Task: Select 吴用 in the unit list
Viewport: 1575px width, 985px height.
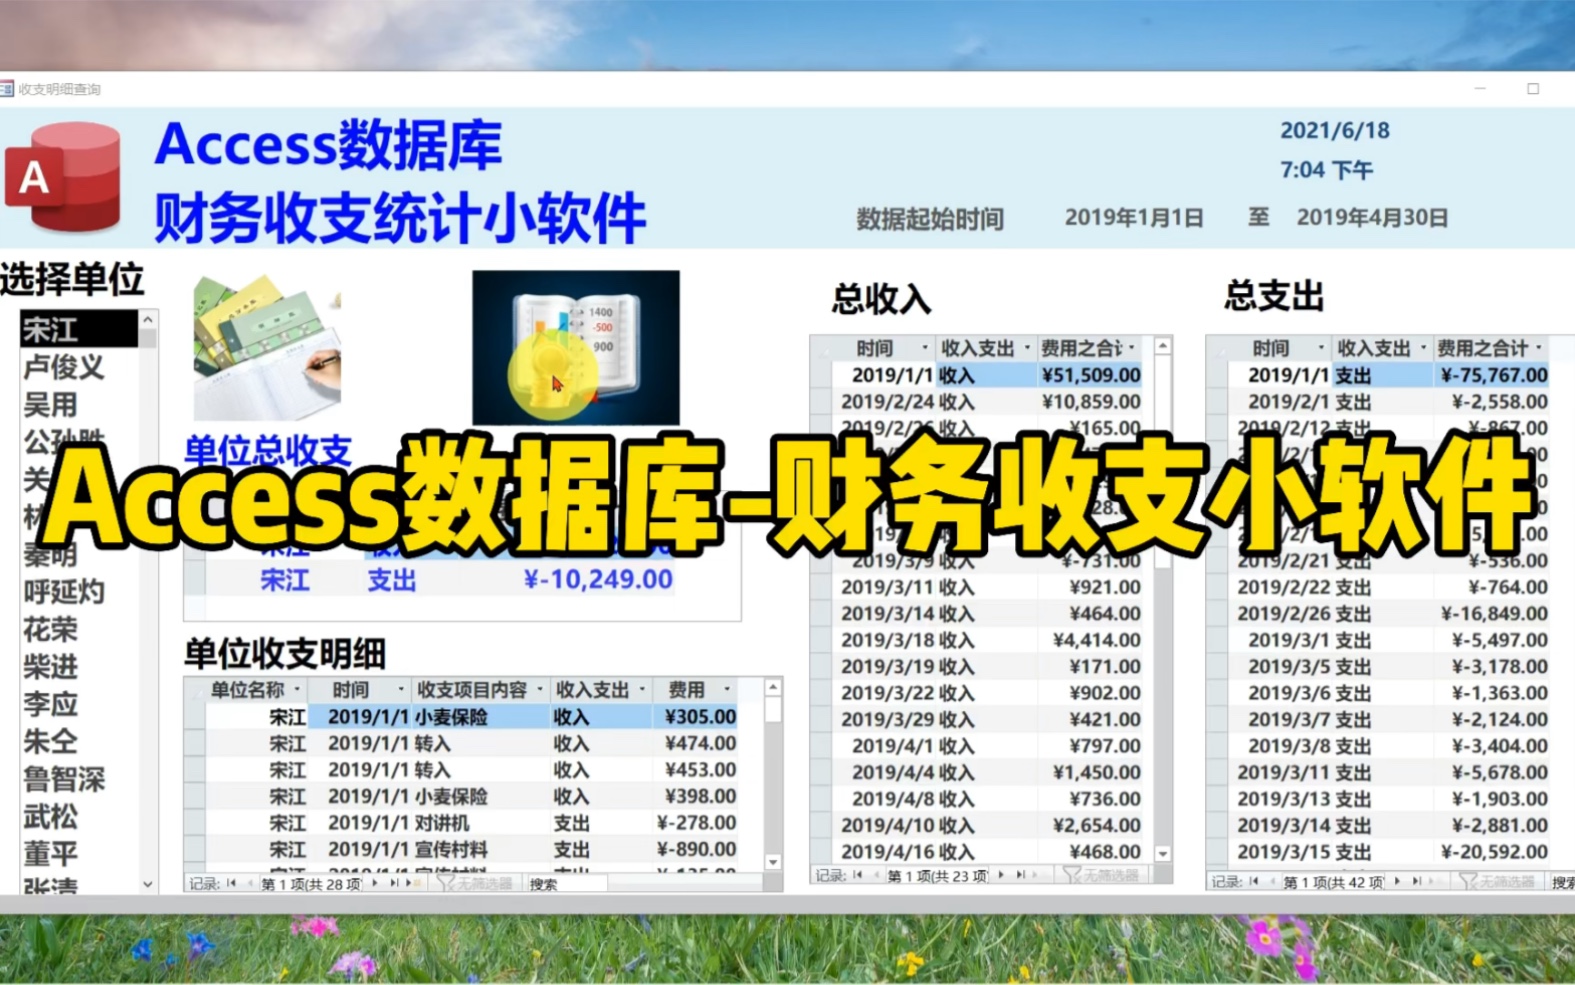Action: pyautogui.click(x=79, y=404)
